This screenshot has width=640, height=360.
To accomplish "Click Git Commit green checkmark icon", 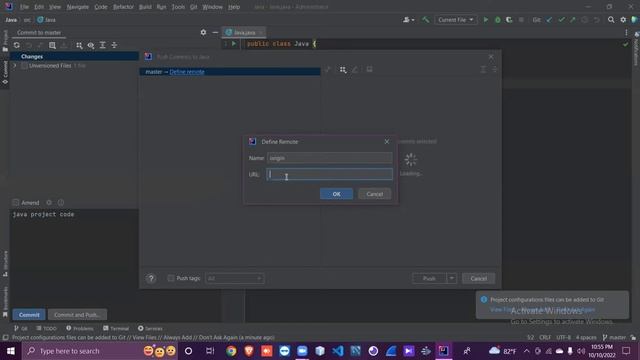I will 561,20.
